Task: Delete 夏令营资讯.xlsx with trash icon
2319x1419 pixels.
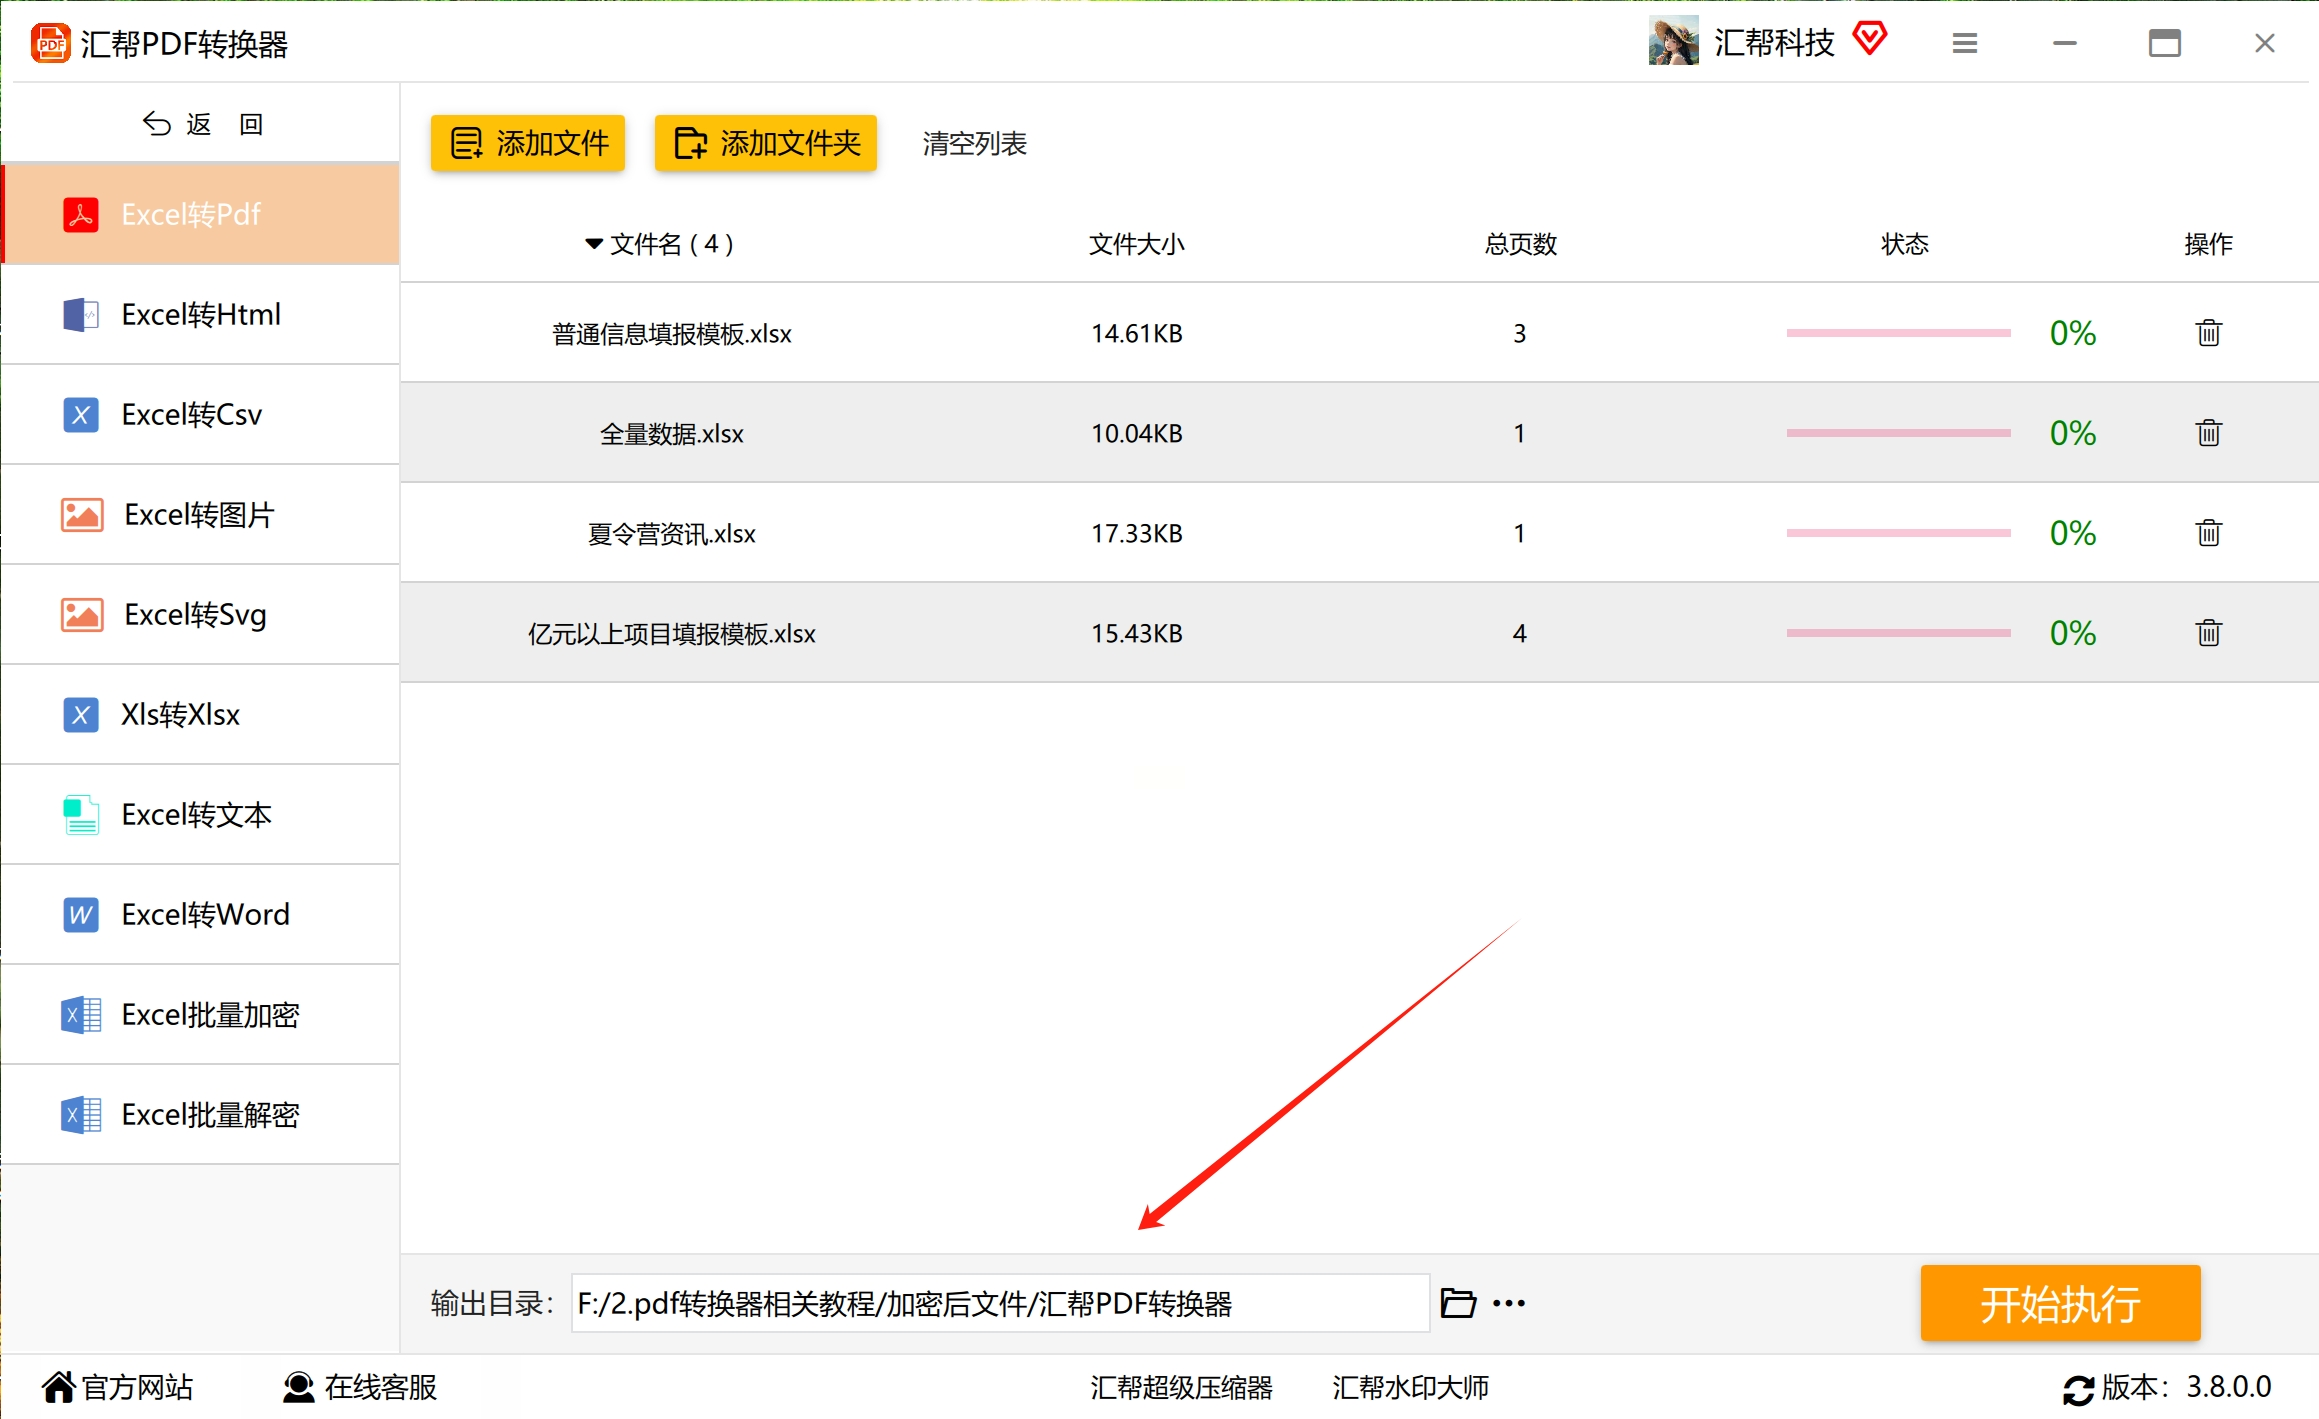Action: coord(2209,532)
